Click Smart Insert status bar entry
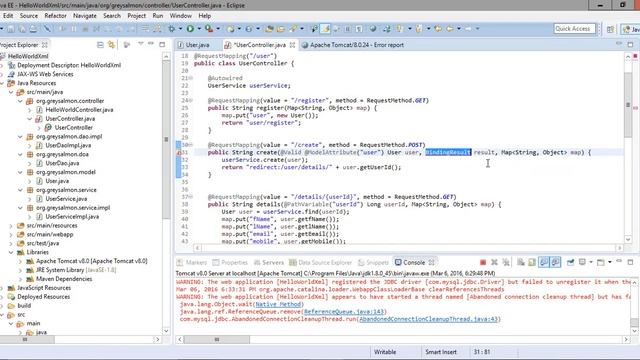This screenshot has height=360, width=640. [x=441, y=352]
